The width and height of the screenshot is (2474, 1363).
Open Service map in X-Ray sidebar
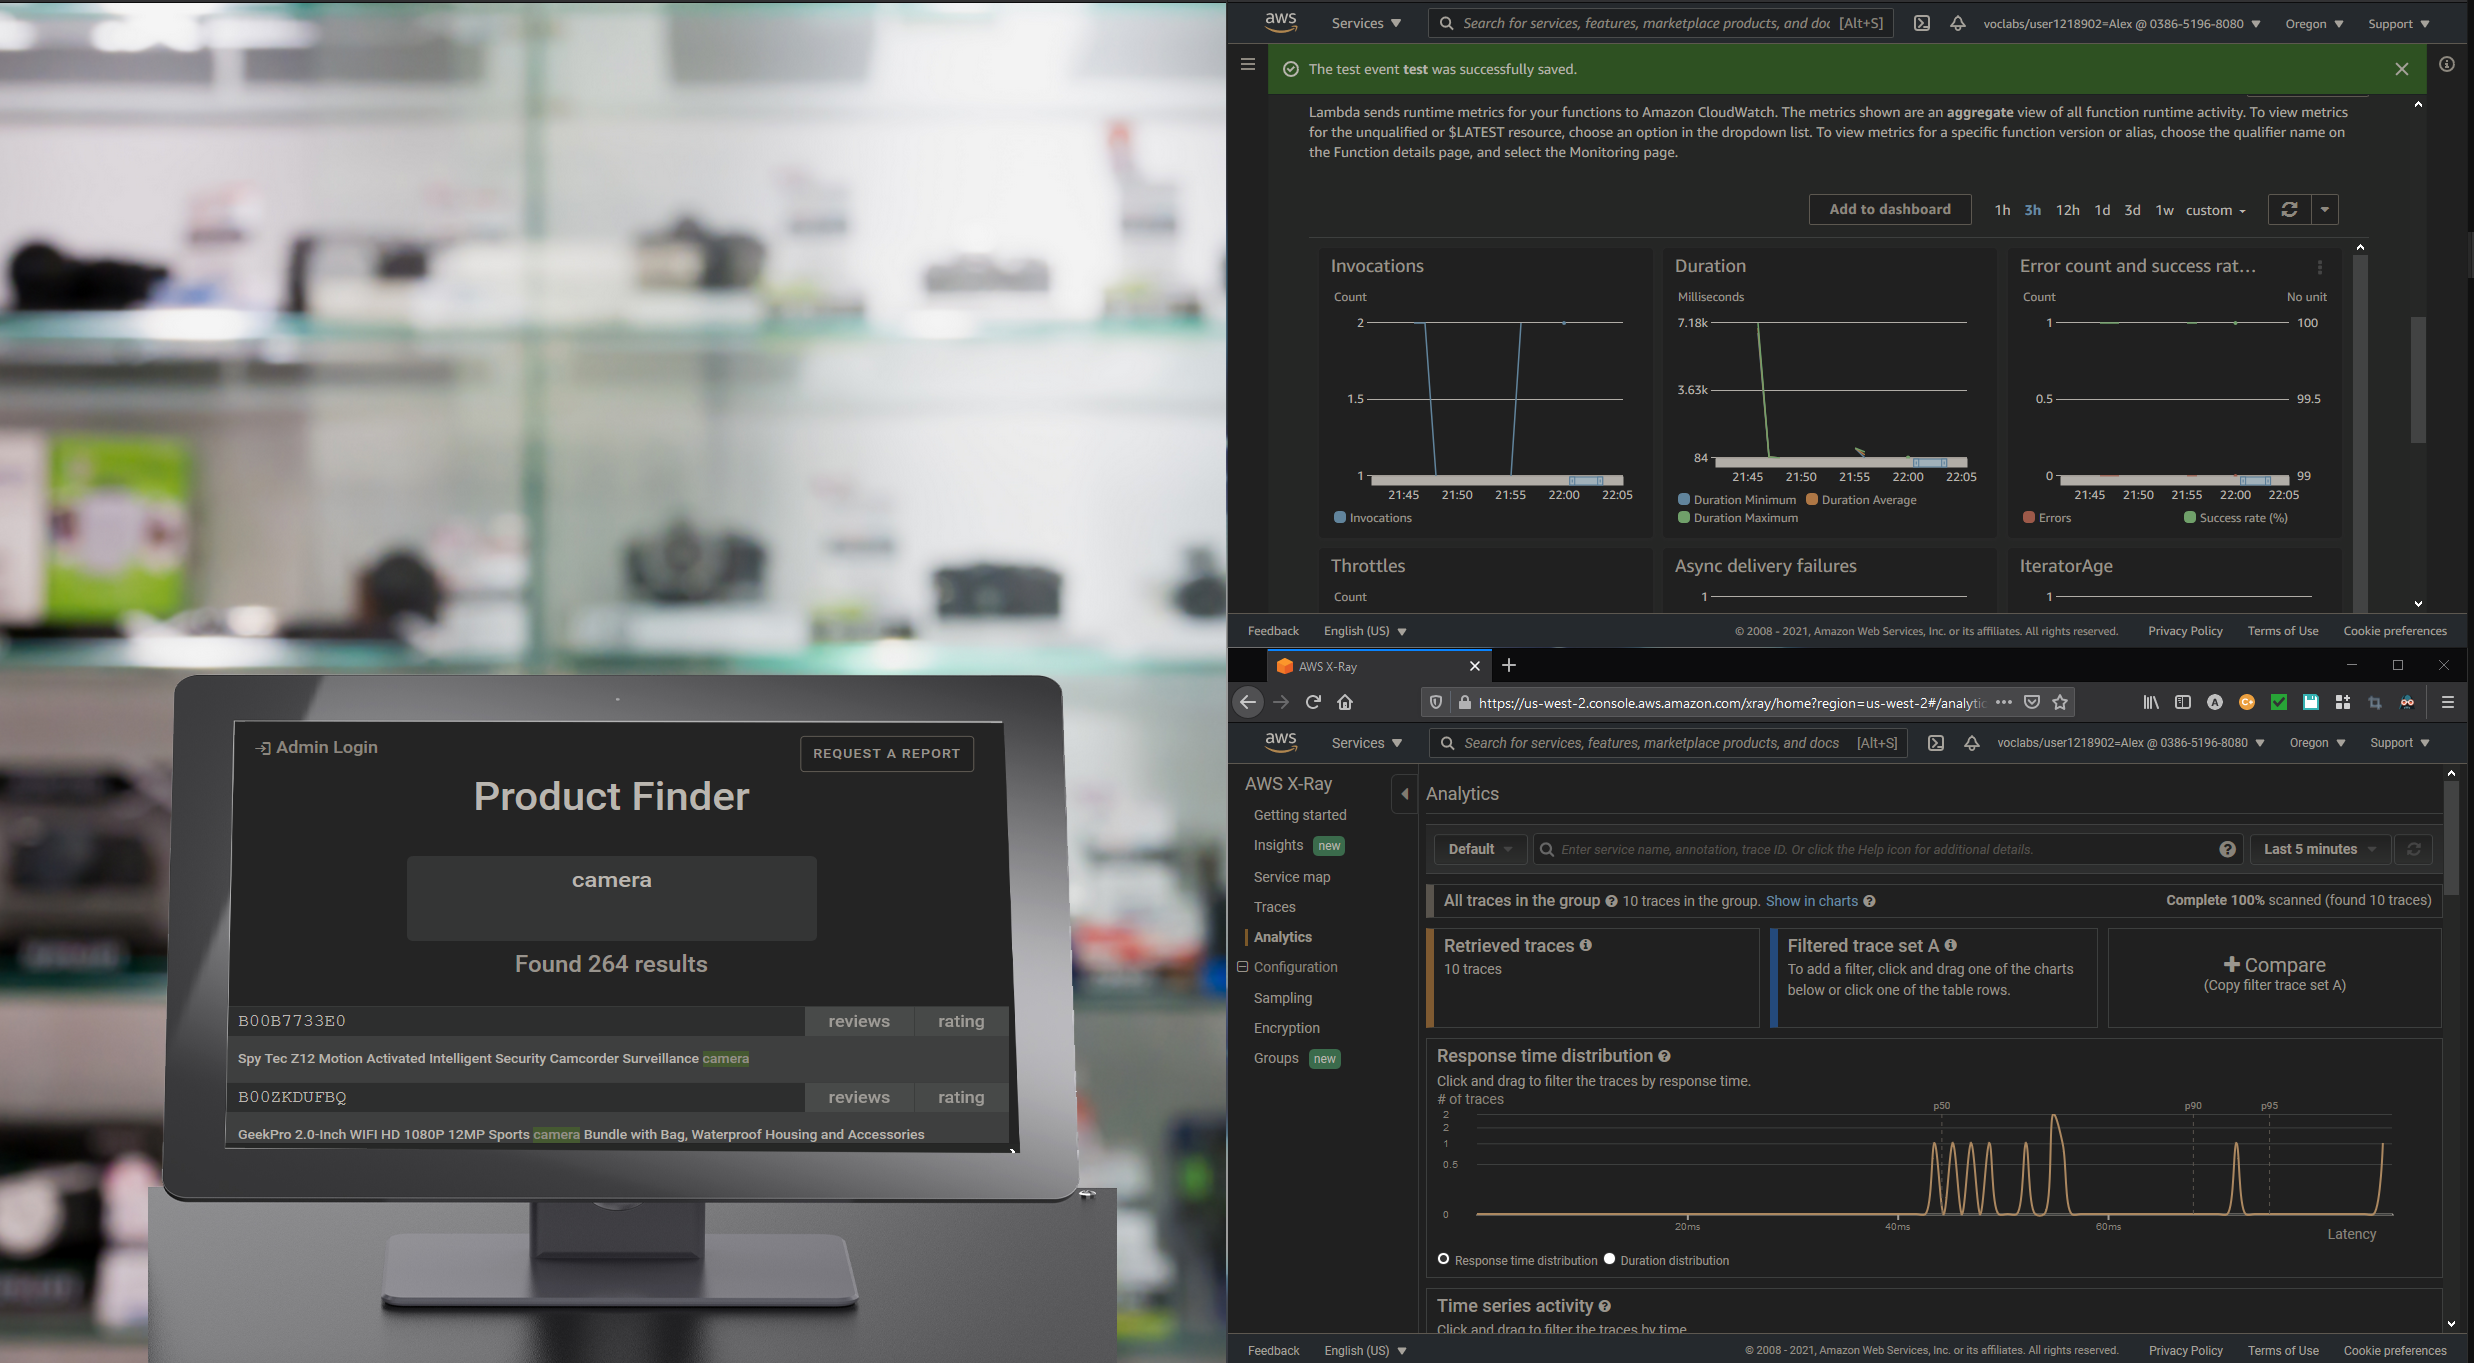[x=1291, y=877]
